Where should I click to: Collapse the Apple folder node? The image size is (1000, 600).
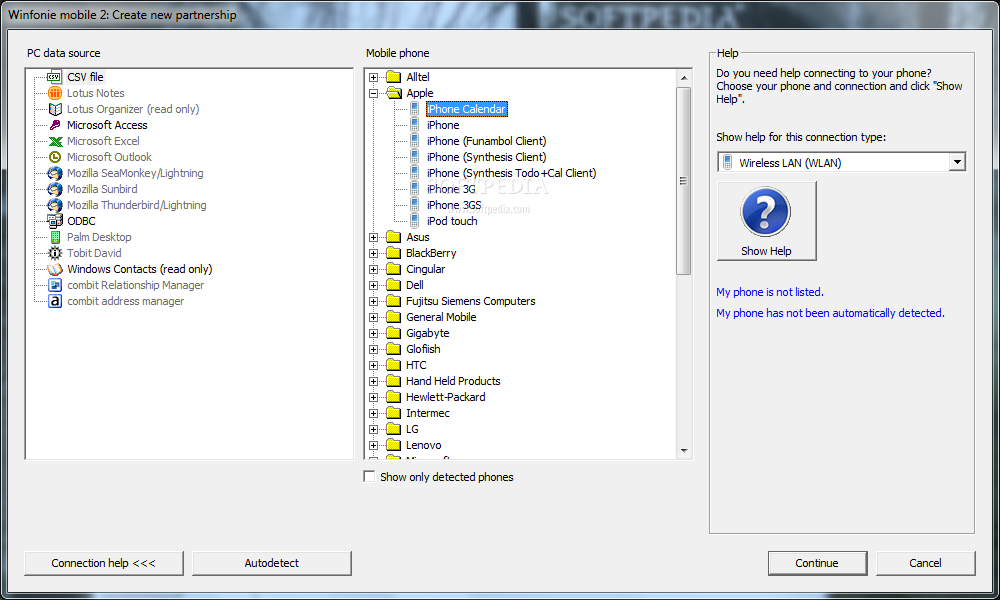pos(374,93)
